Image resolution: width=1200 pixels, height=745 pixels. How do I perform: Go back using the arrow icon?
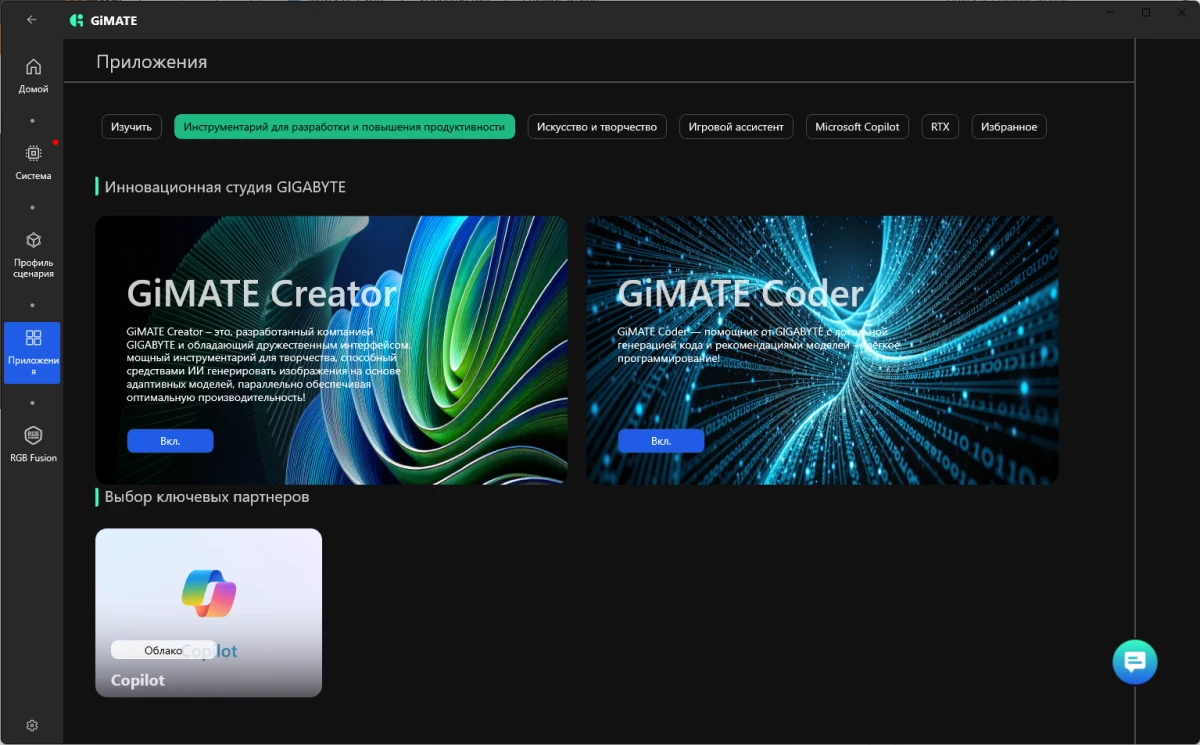[x=32, y=19]
